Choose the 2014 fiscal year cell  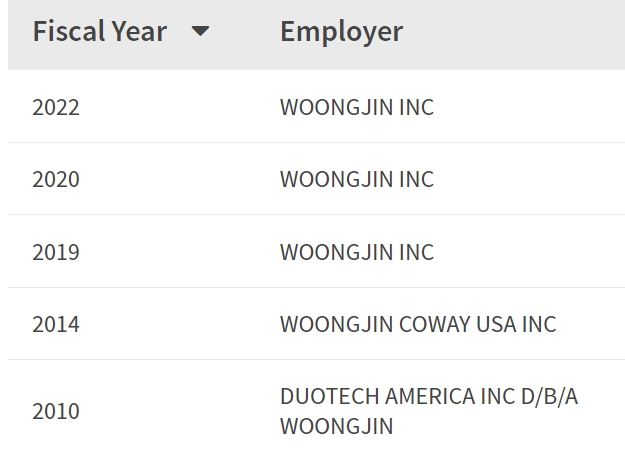pyautogui.click(x=56, y=324)
